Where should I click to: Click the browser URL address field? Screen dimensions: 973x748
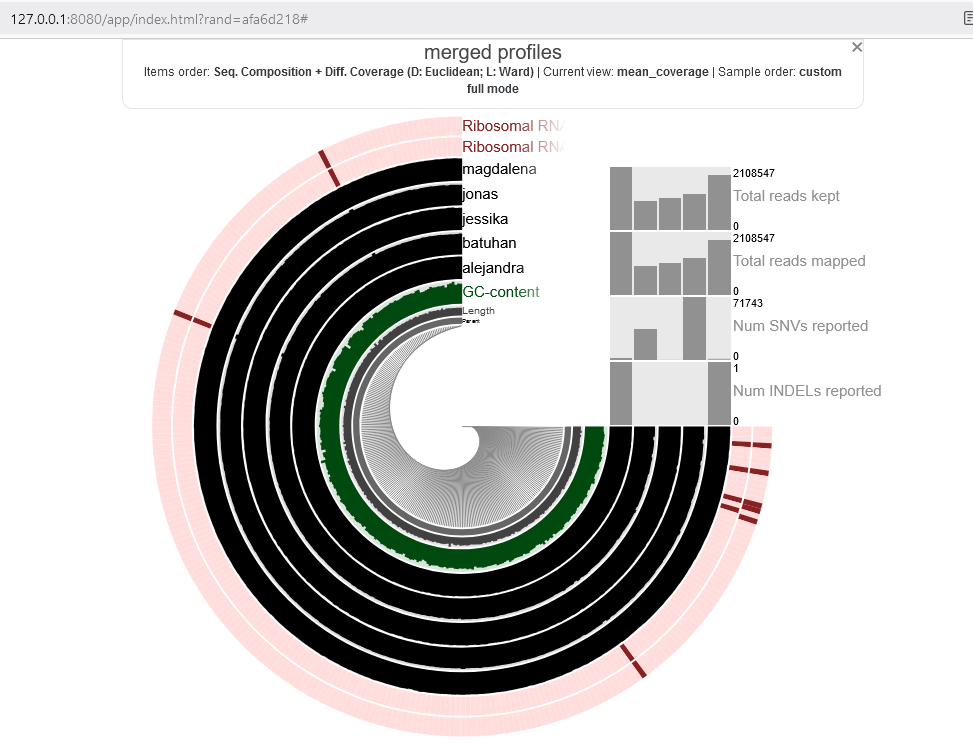pos(400,19)
